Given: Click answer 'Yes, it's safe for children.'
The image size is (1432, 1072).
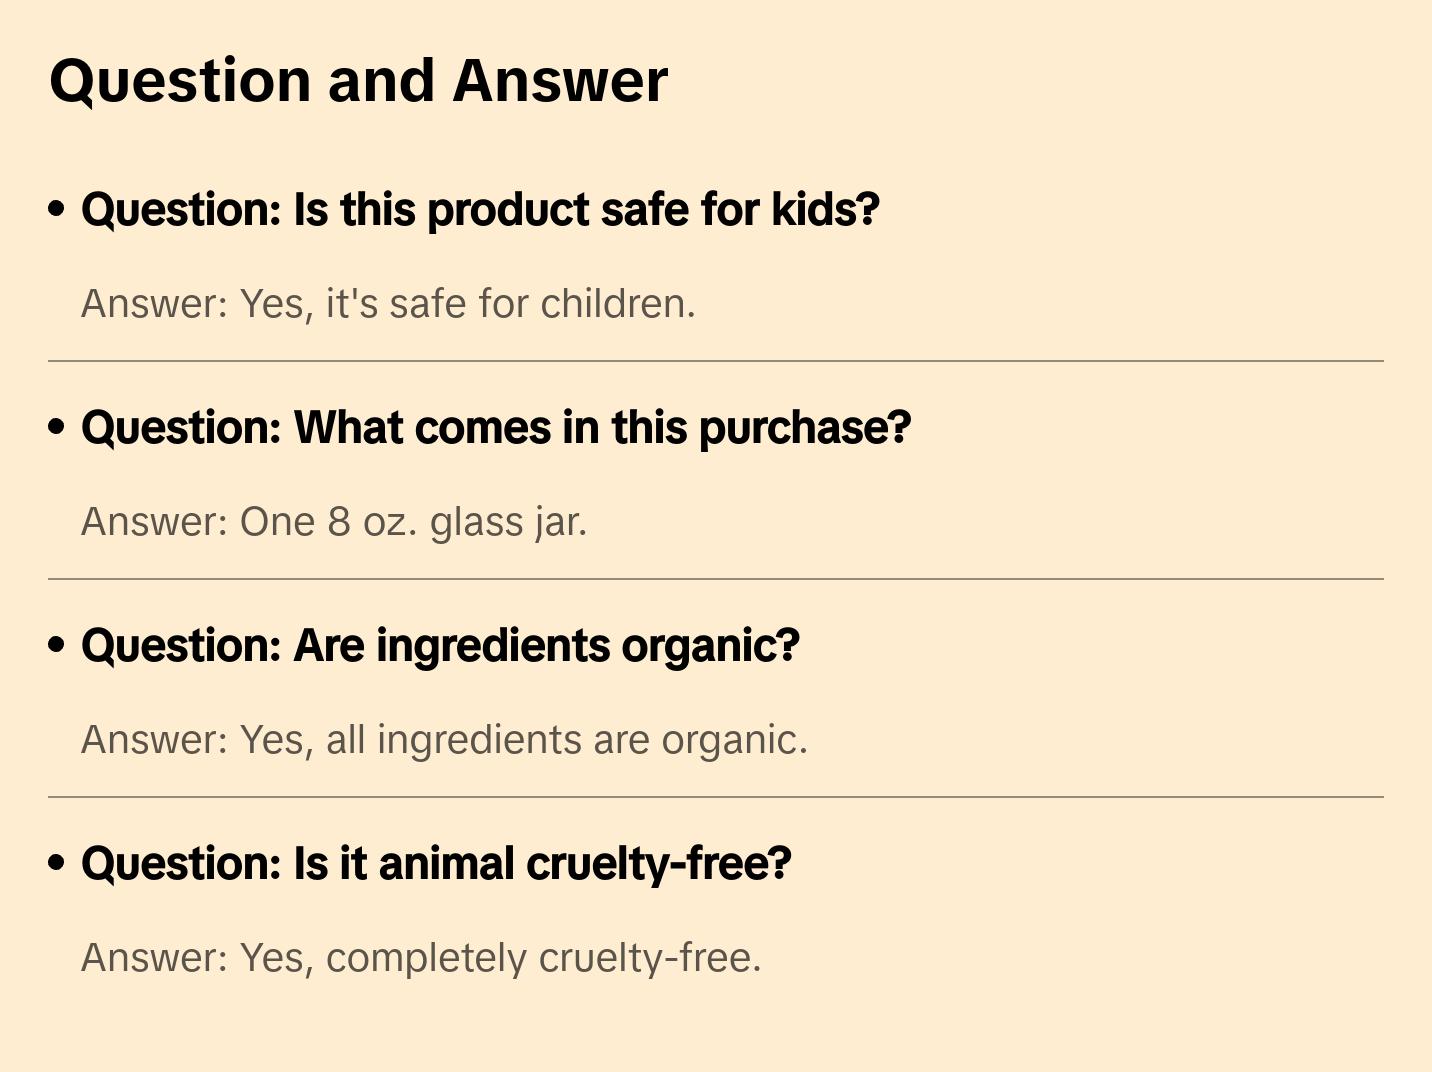Looking at the screenshot, I should tap(388, 304).
